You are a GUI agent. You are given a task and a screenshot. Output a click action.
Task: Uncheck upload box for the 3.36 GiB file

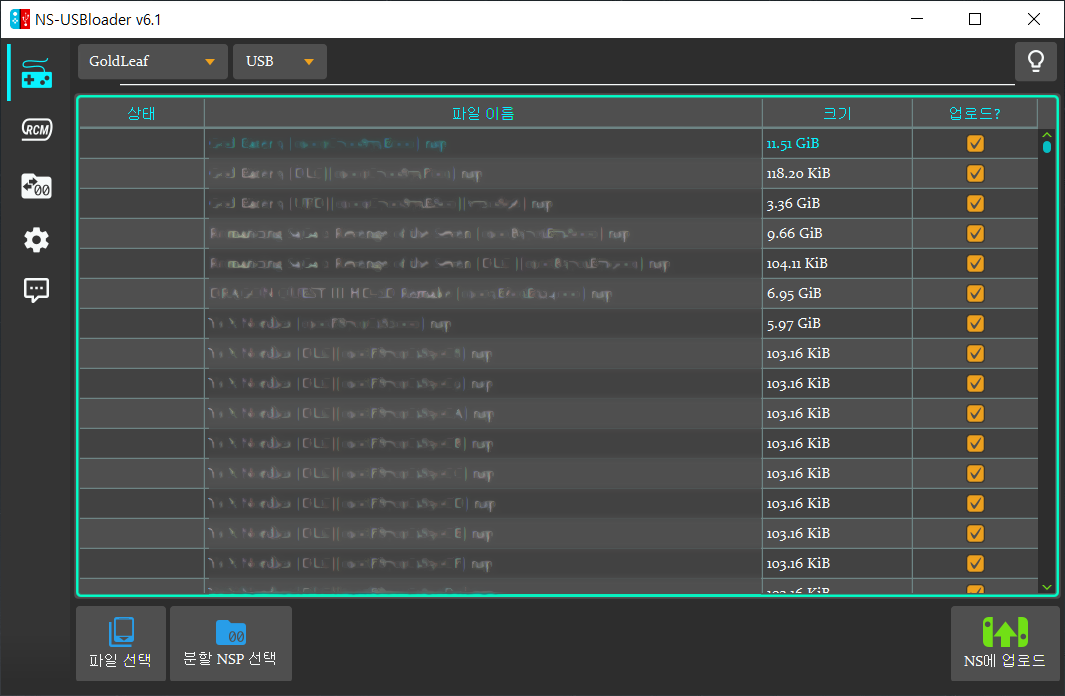975,203
